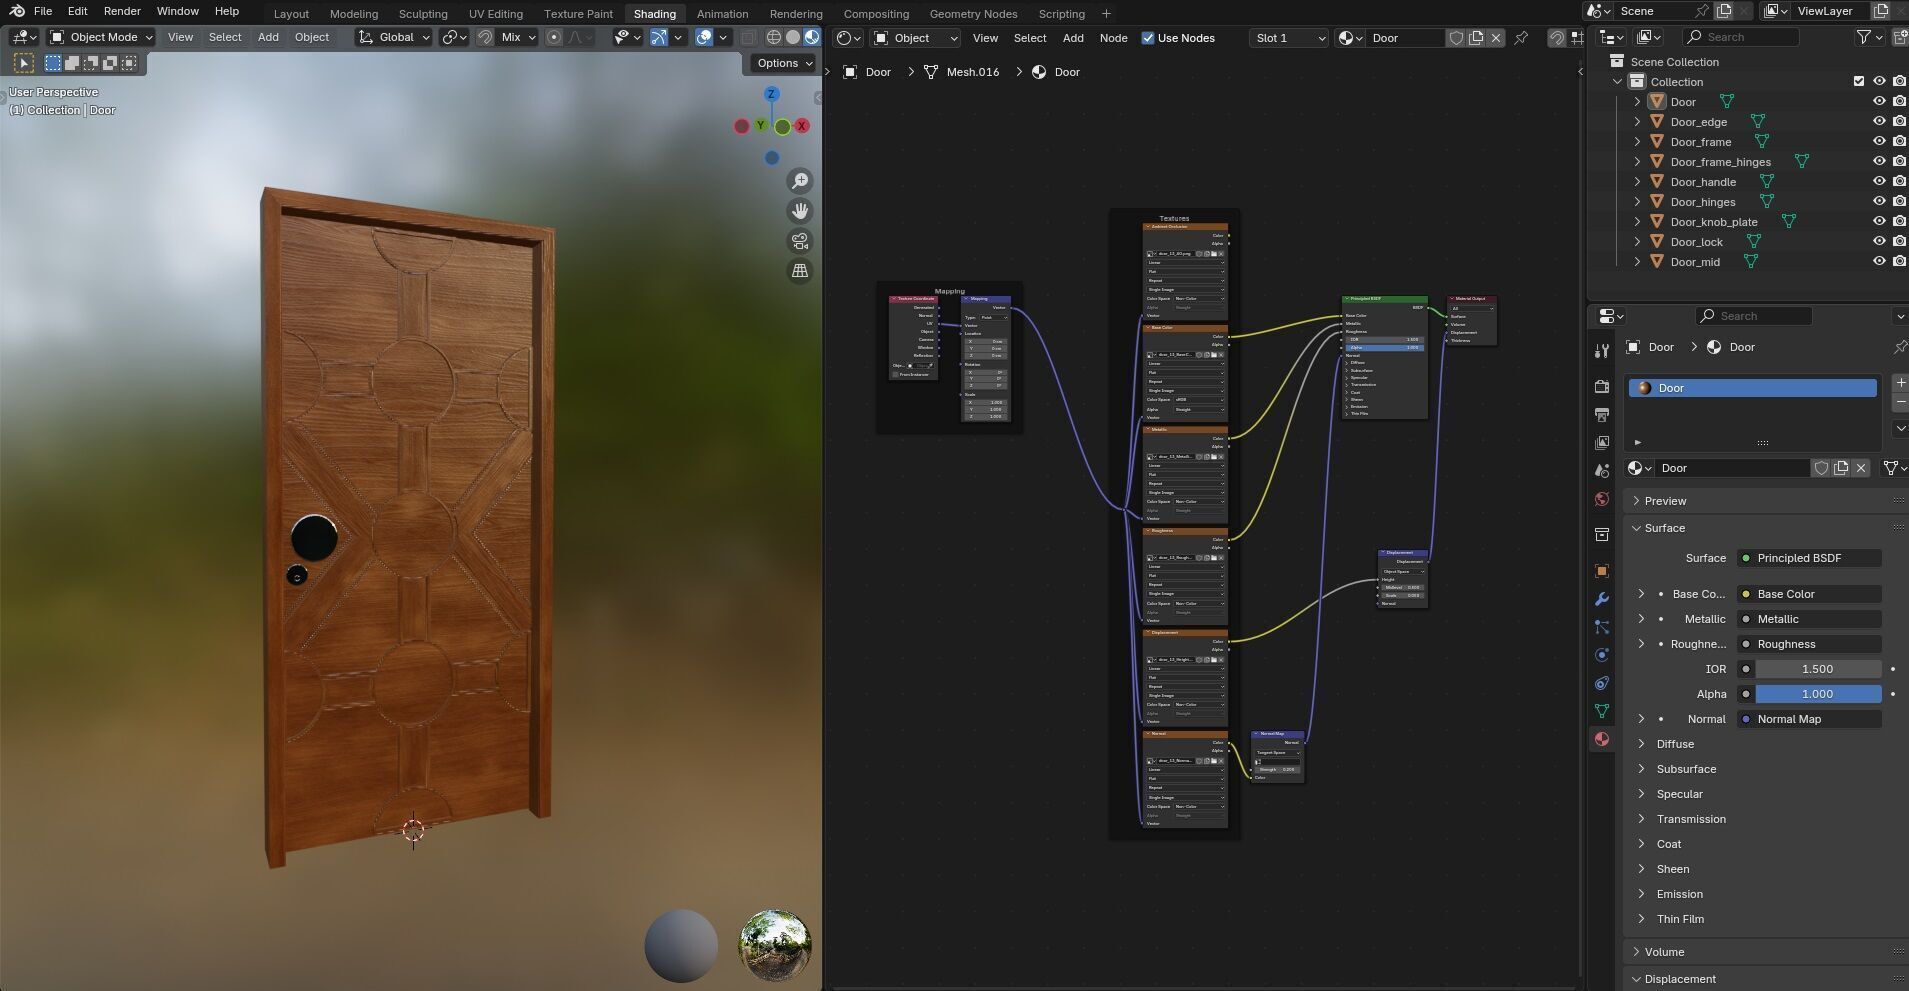Open the Render properties tab
Image resolution: width=1909 pixels, height=991 pixels.
[x=1602, y=386]
